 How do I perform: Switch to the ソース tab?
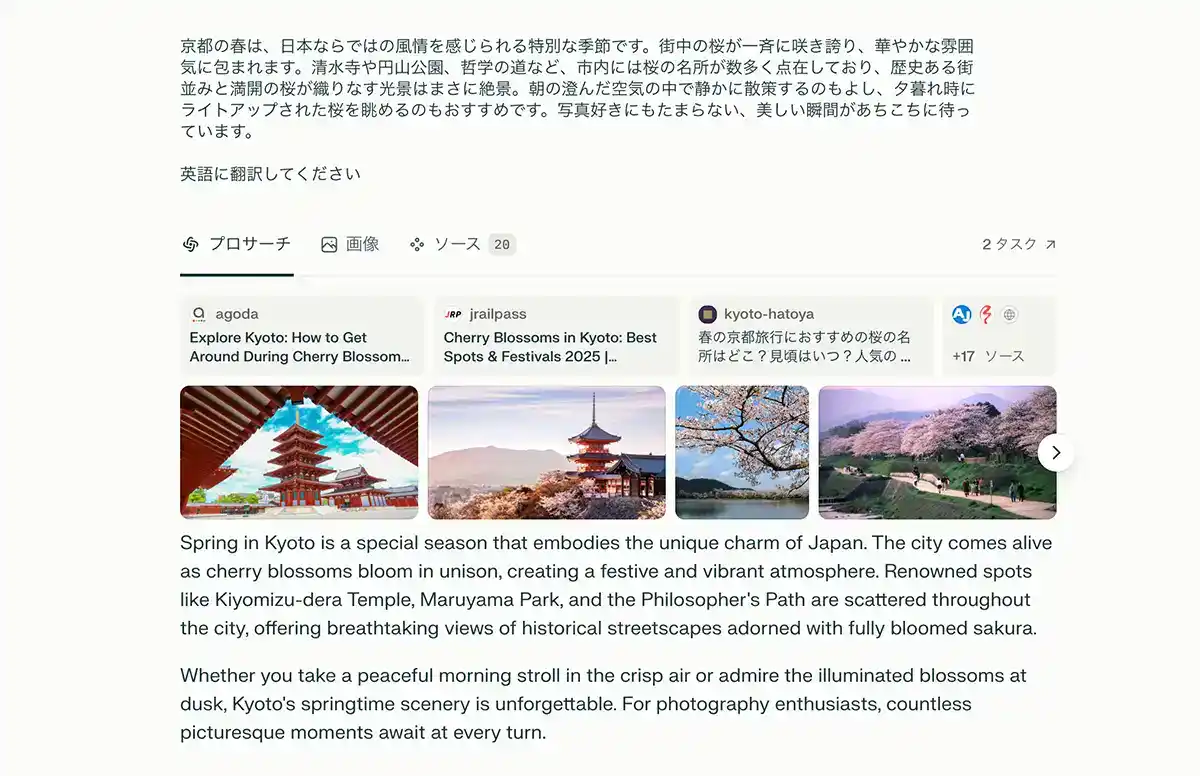(x=462, y=244)
